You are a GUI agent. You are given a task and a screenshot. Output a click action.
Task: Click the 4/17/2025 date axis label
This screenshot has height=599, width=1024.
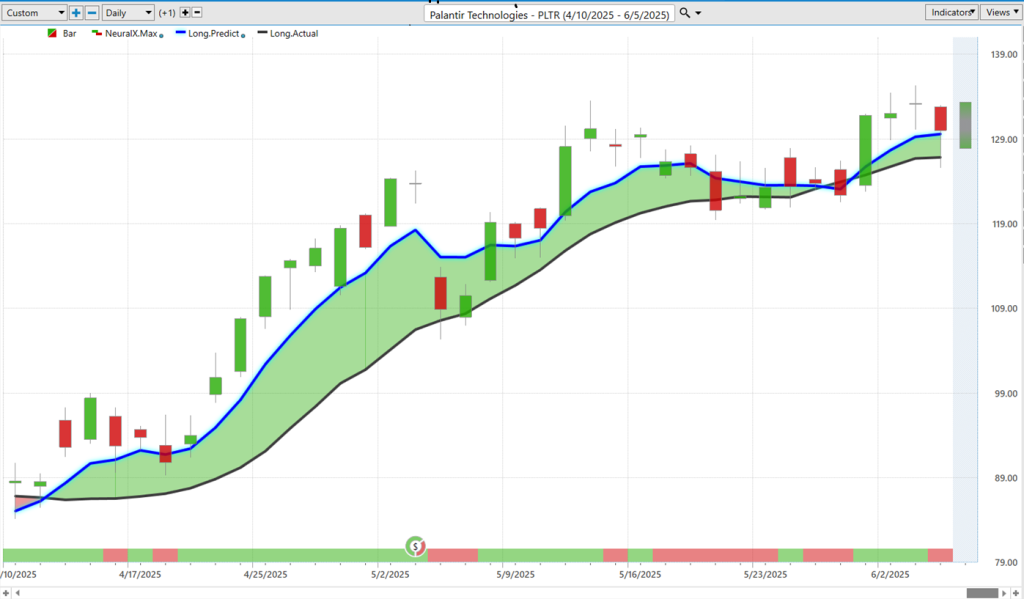[x=140, y=574]
